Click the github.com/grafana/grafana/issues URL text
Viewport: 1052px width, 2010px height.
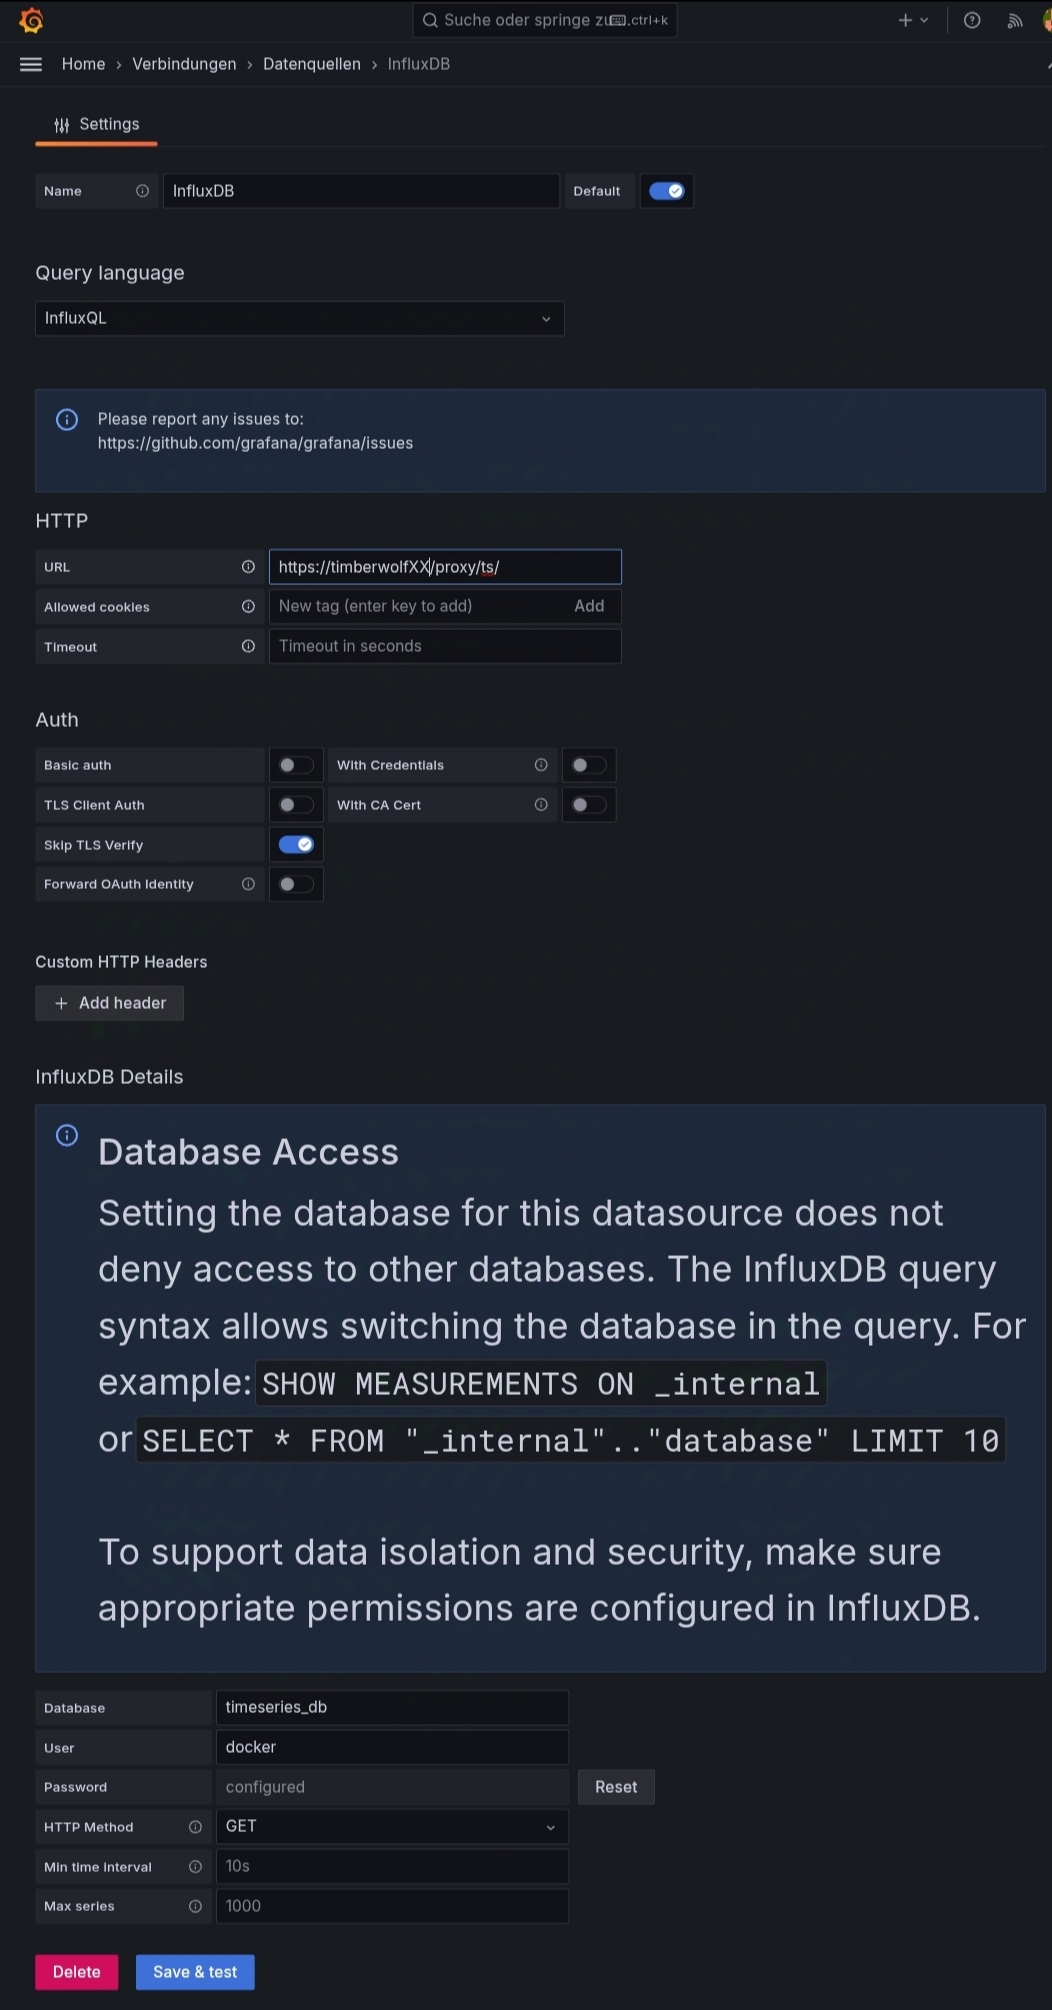coord(255,443)
